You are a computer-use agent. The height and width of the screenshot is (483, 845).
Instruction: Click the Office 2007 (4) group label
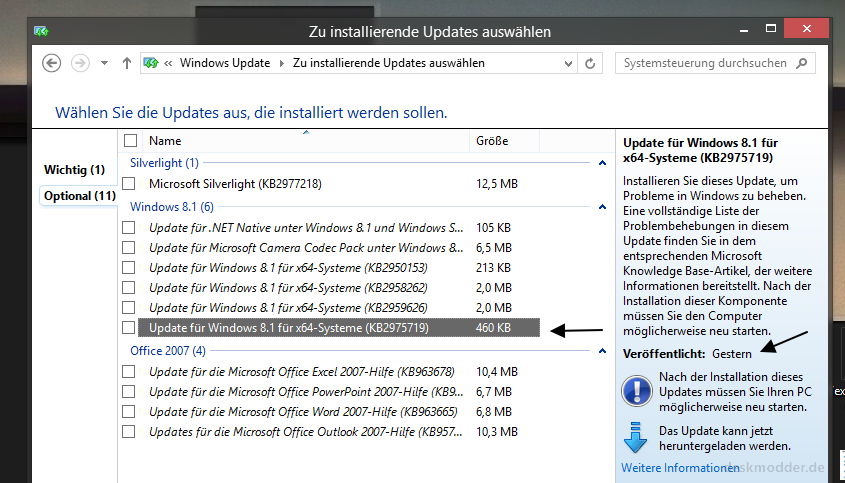168,351
